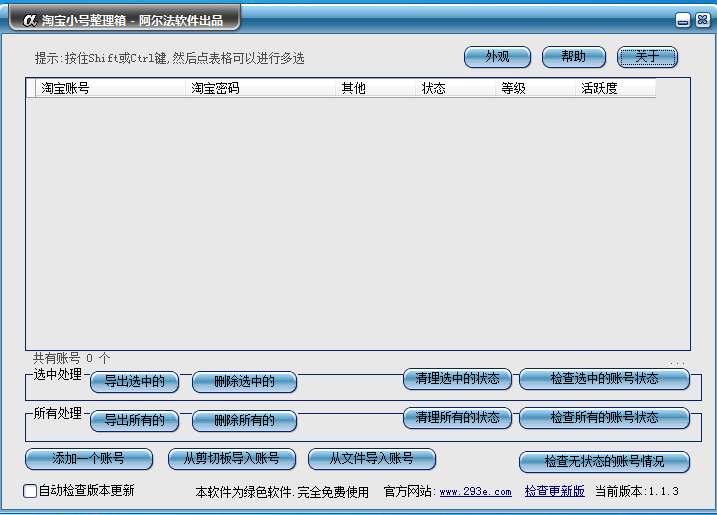This screenshot has width=717, height=515.
Task: Click 检查选中的账号状态 button
Action: pos(604,379)
